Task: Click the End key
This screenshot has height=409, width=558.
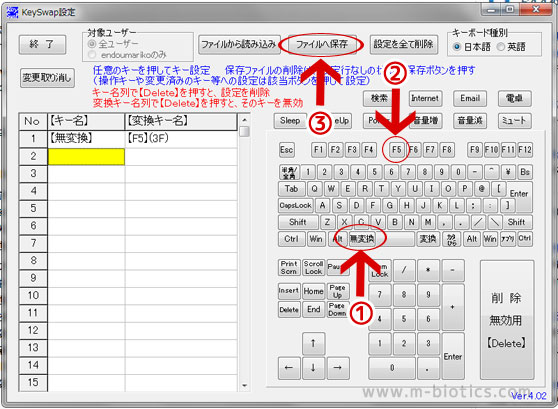Action: pos(313,309)
